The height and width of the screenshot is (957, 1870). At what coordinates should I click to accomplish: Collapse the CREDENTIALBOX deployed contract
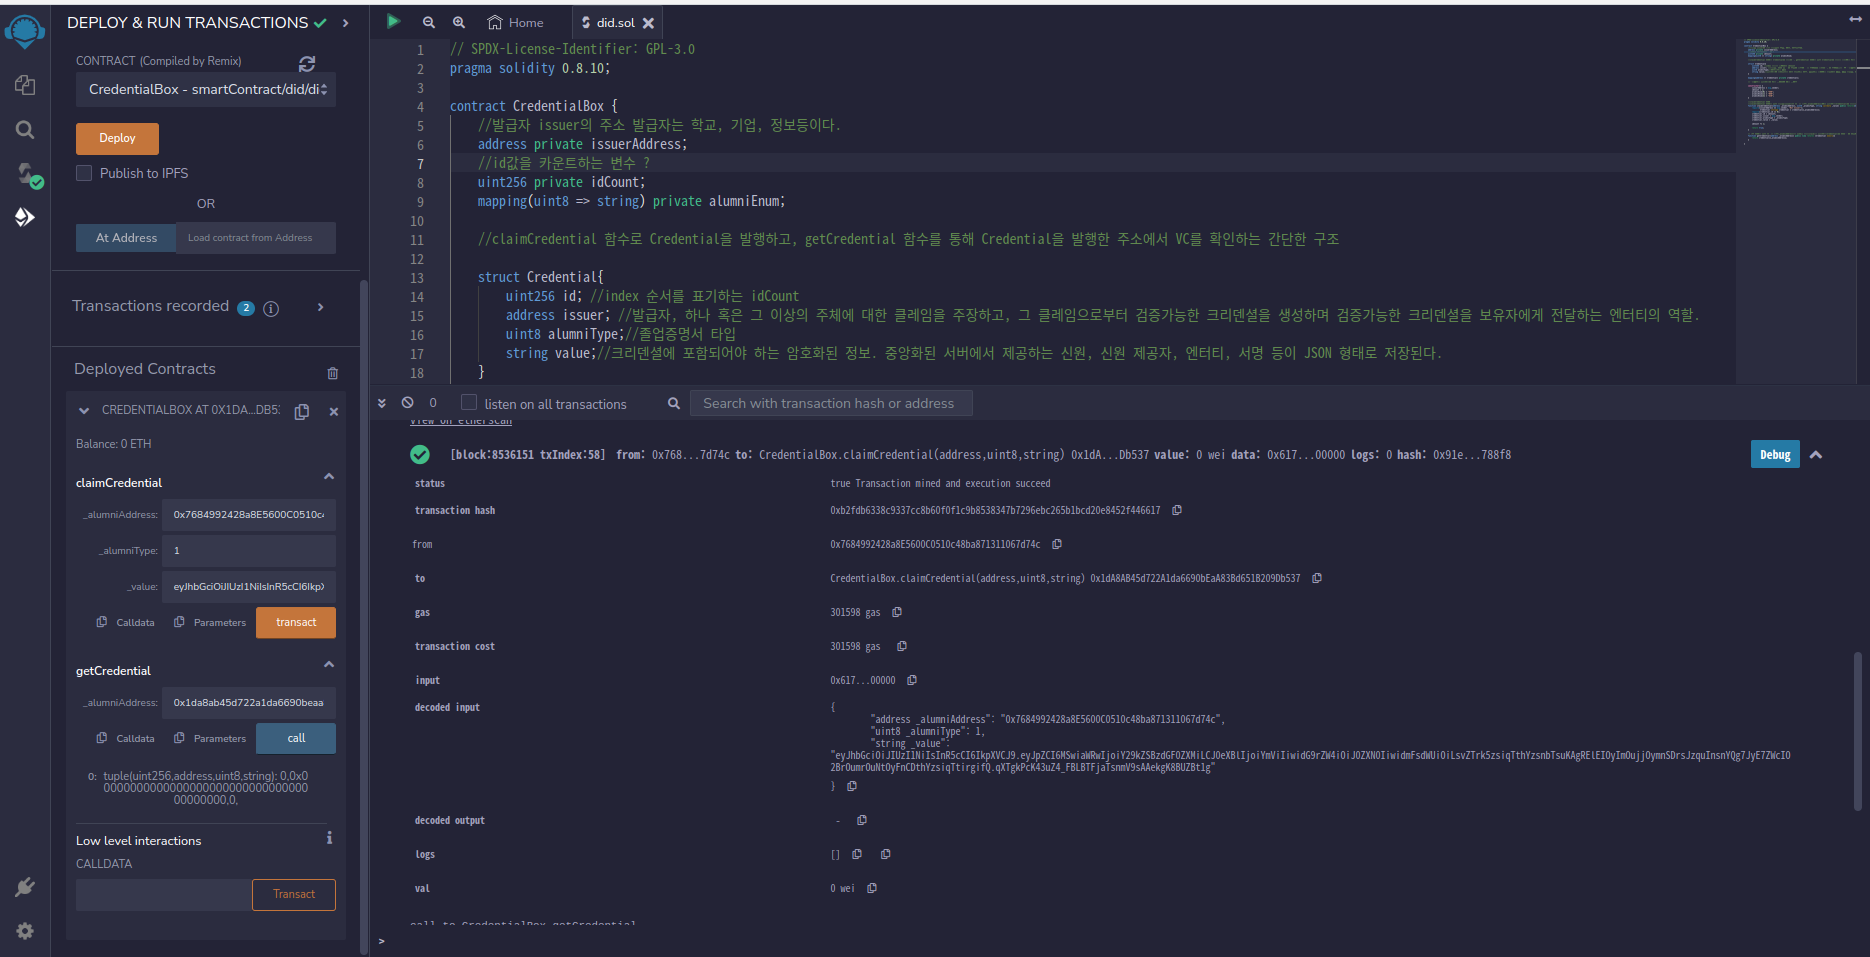coord(84,411)
